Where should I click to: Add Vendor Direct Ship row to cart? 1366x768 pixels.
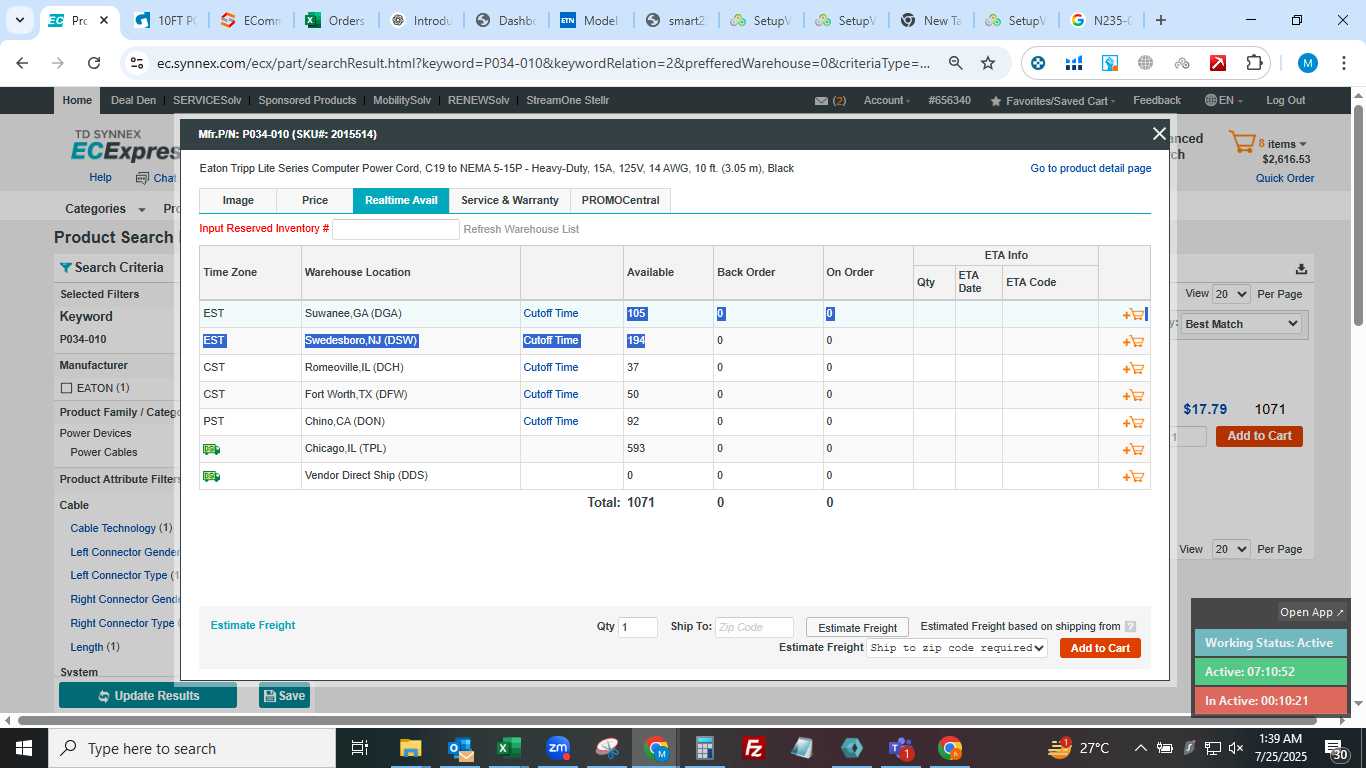tap(1133, 476)
